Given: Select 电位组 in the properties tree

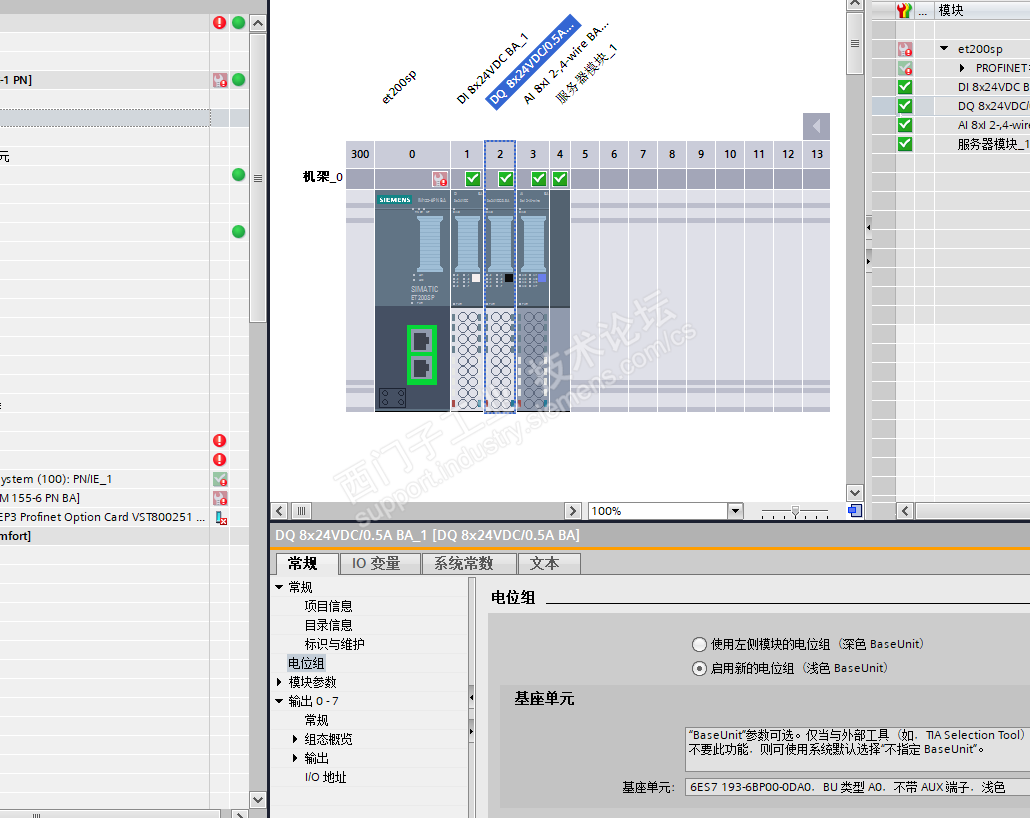Looking at the screenshot, I should point(306,663).
